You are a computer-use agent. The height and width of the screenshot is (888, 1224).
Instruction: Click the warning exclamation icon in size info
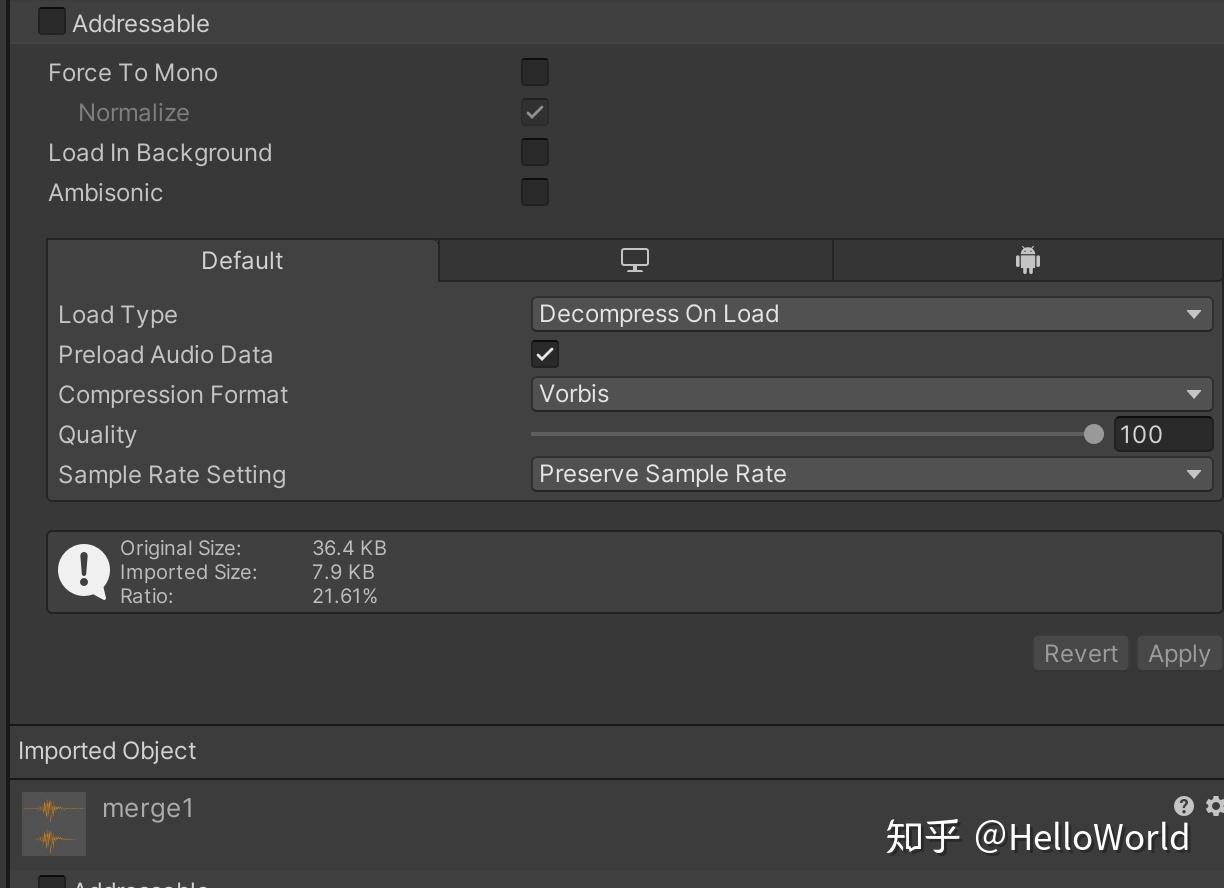84,571
